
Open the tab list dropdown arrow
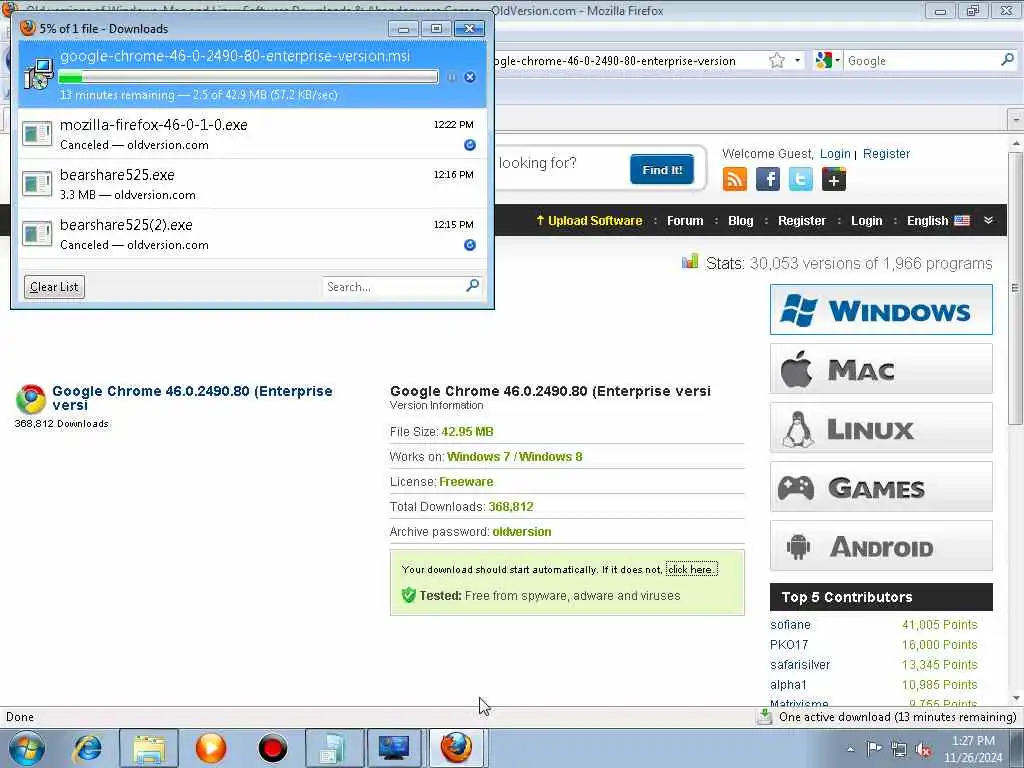click(1016, 120)
